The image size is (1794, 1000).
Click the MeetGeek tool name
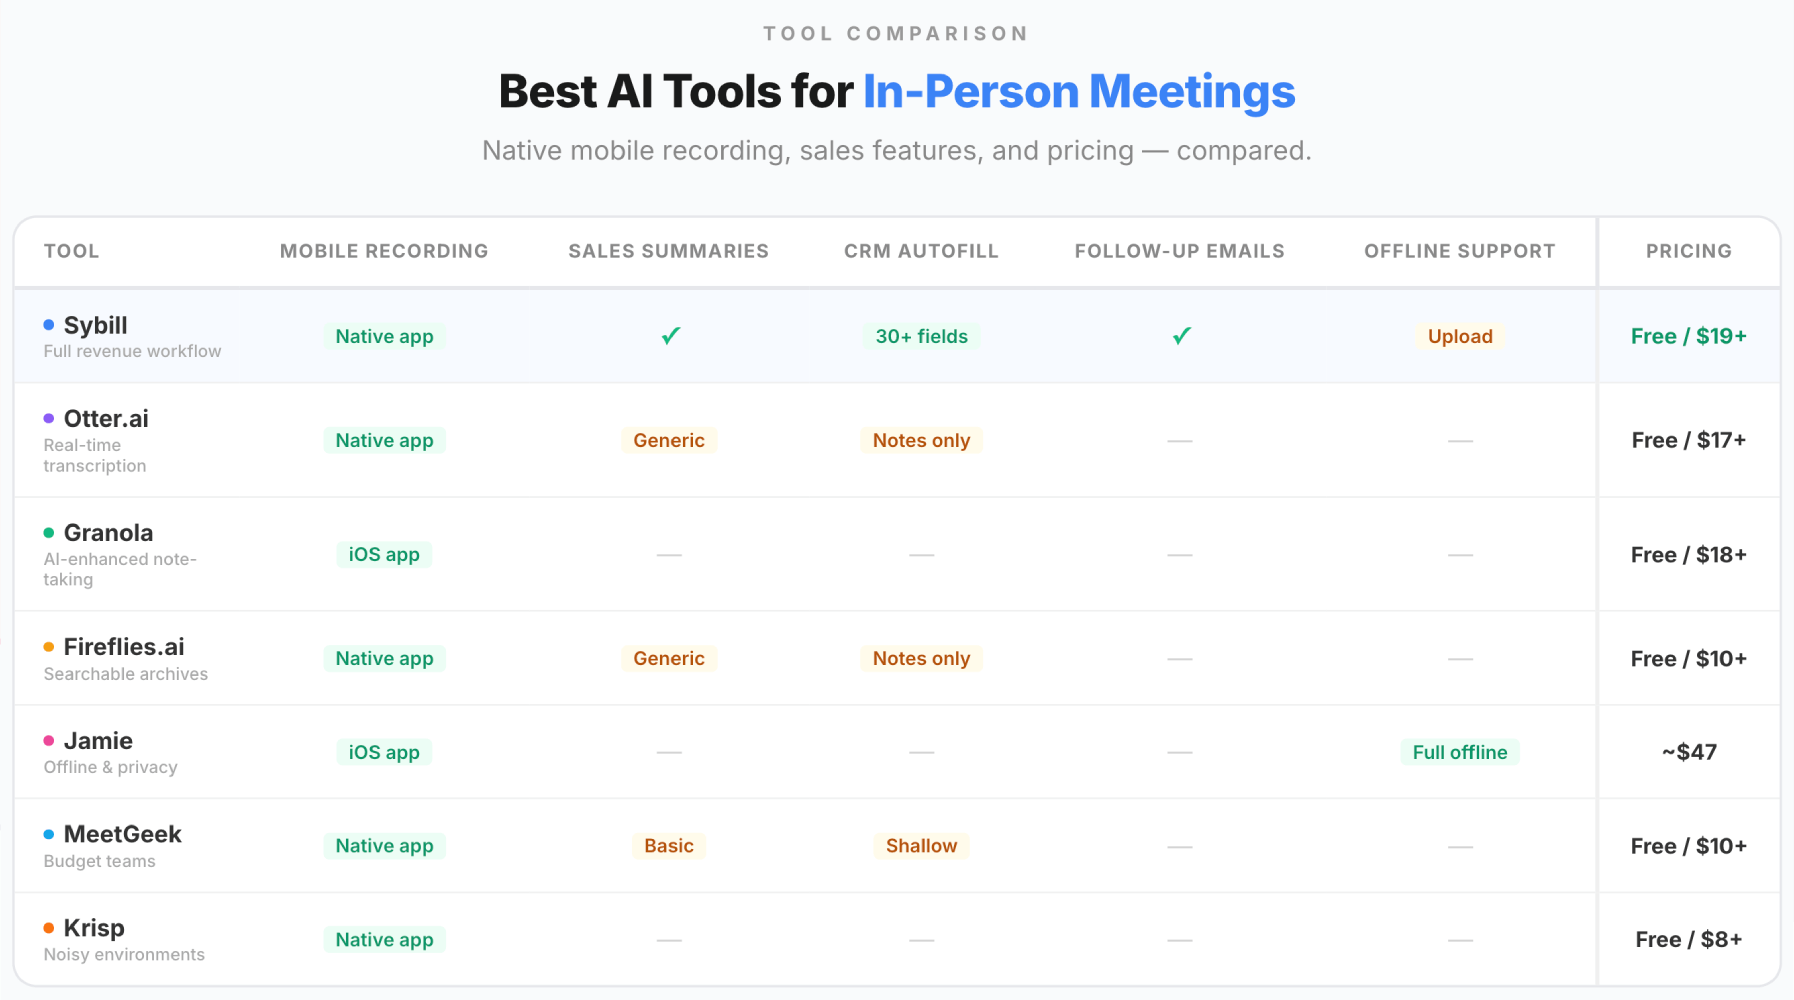pyautogui.click(x=123, y=834)
